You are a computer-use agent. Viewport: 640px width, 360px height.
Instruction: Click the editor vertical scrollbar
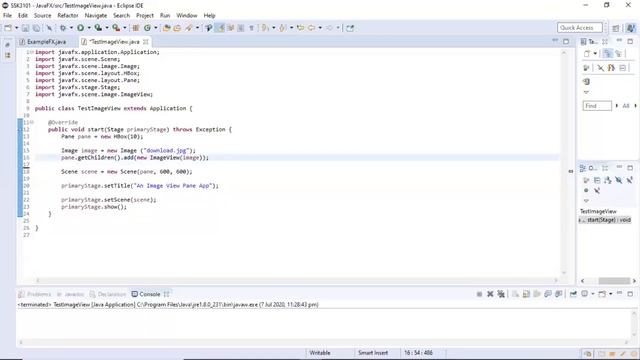pos(564,163)
